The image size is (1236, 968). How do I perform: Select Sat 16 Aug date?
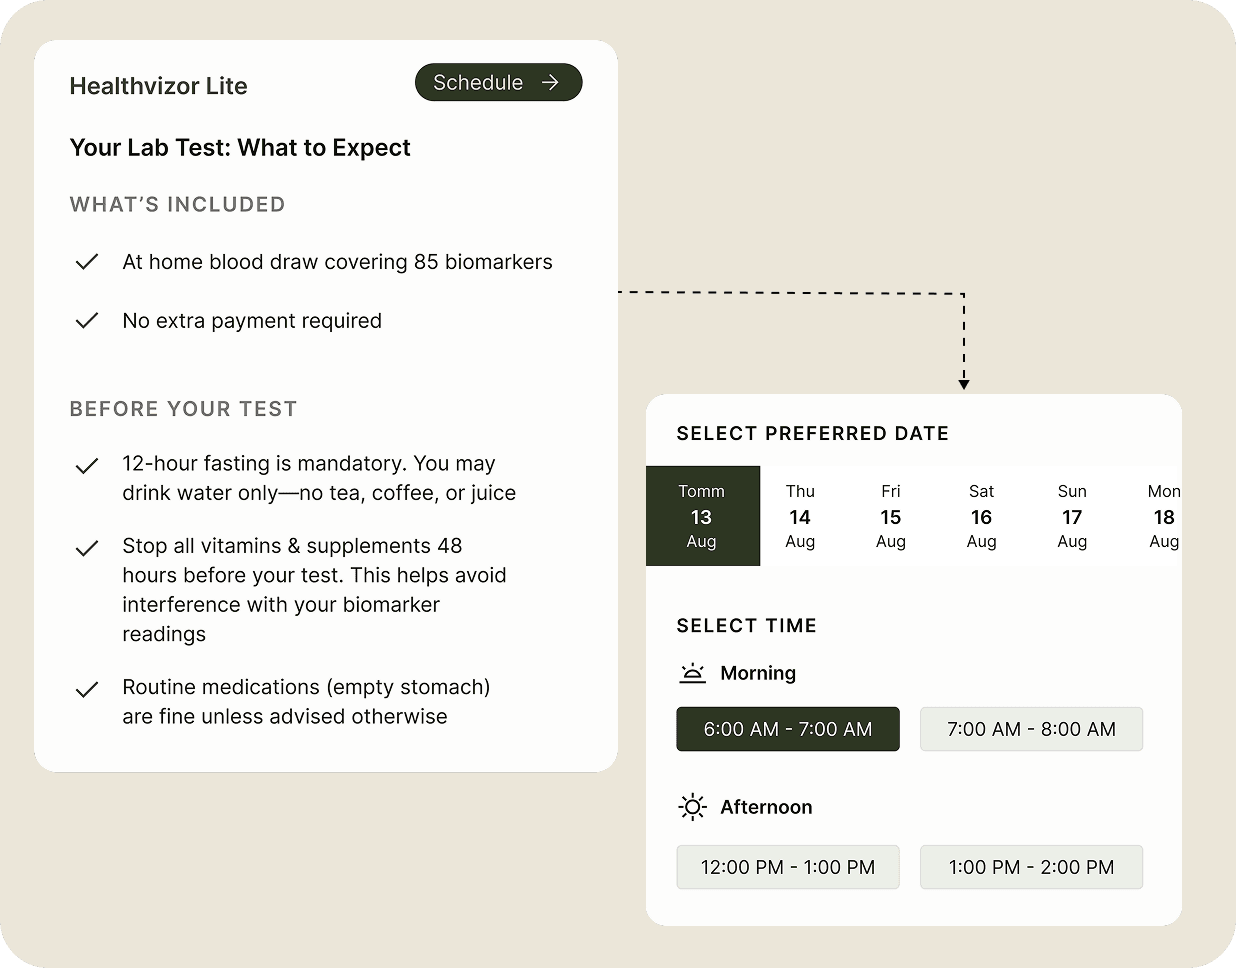point(981,516)
